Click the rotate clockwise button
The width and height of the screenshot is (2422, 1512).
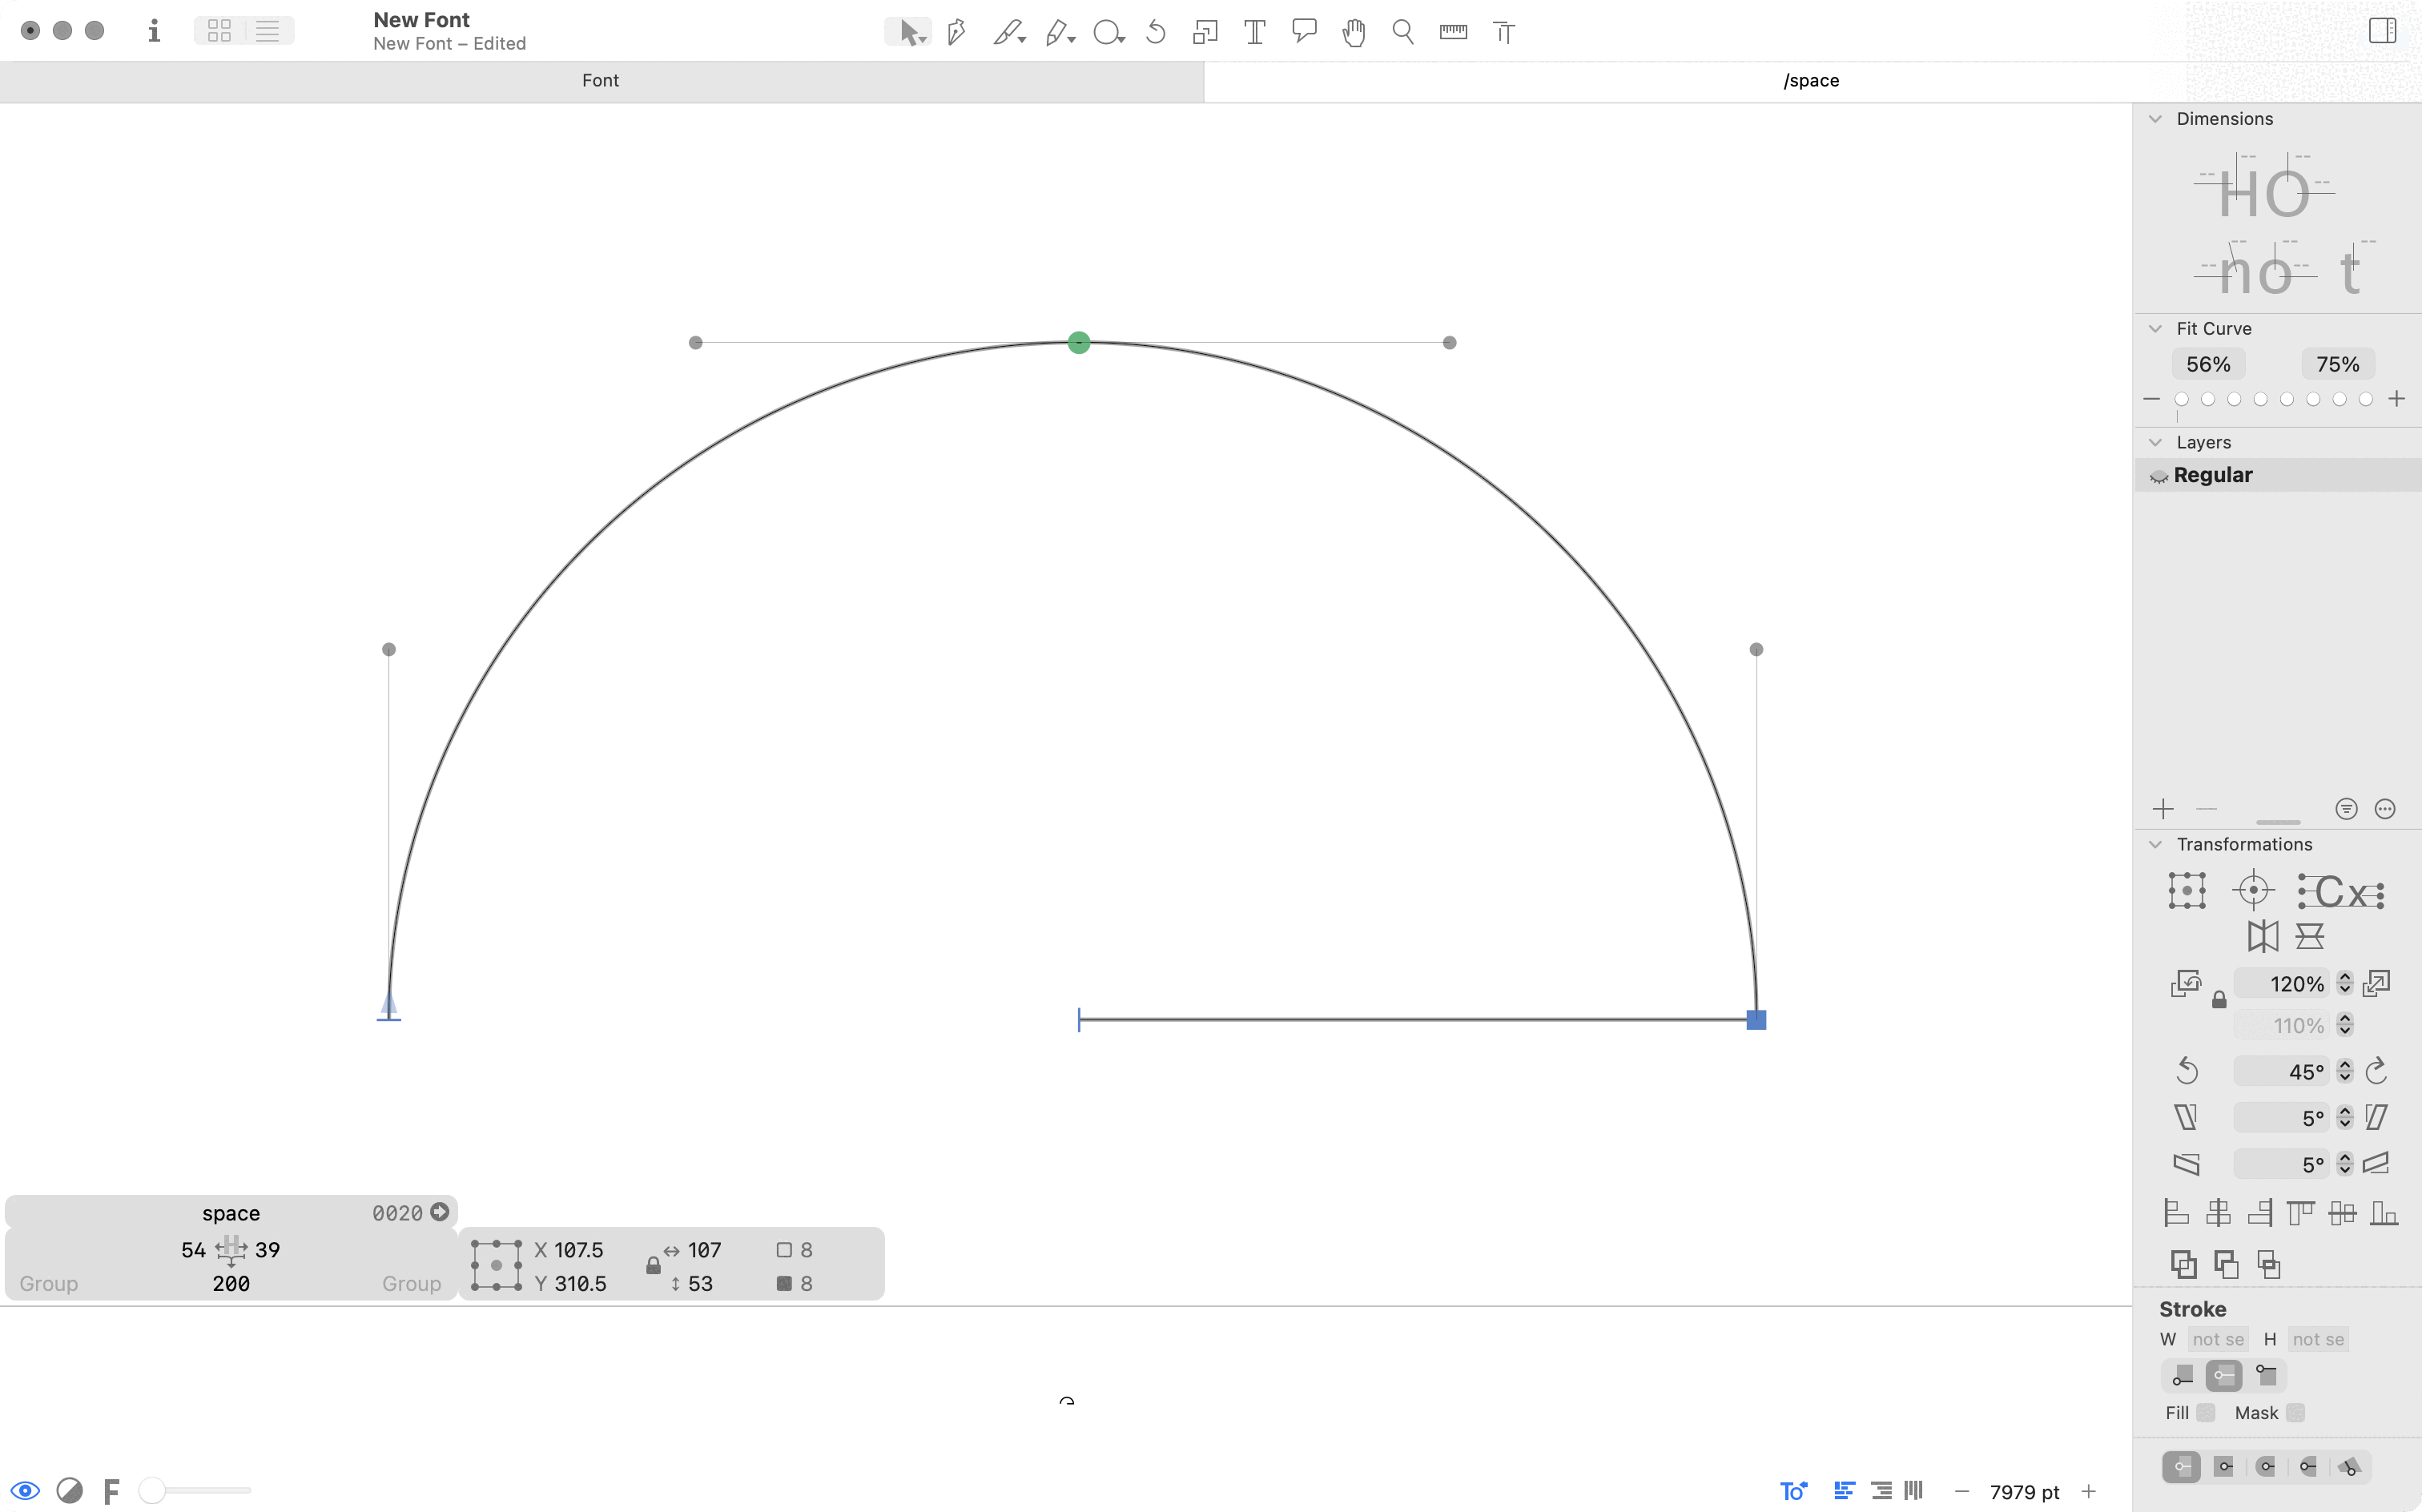tap(2377, 1071)
